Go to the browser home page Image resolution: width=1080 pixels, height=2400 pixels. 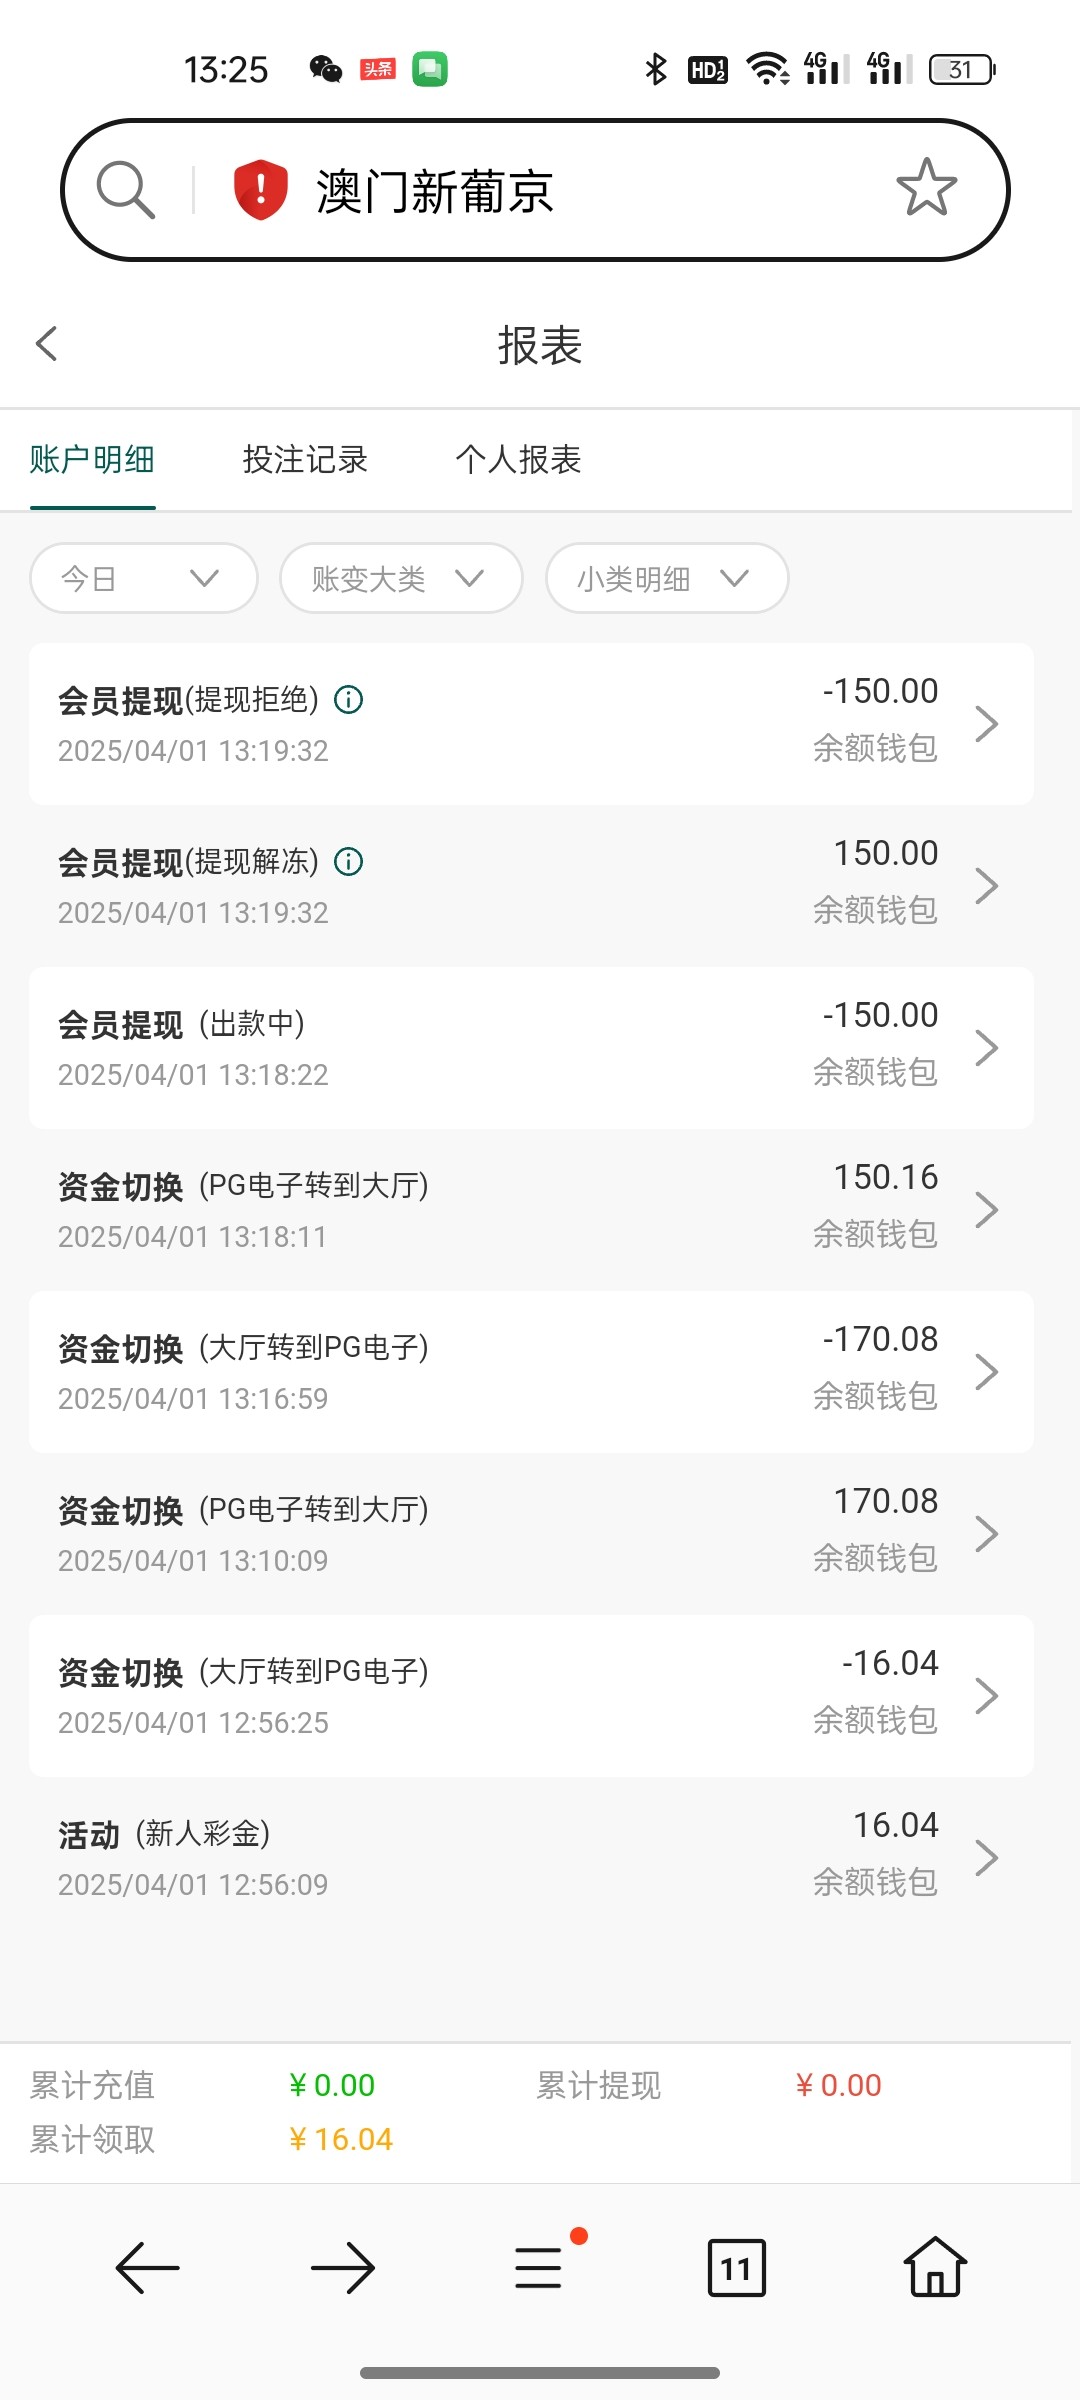click(934, 2267)
